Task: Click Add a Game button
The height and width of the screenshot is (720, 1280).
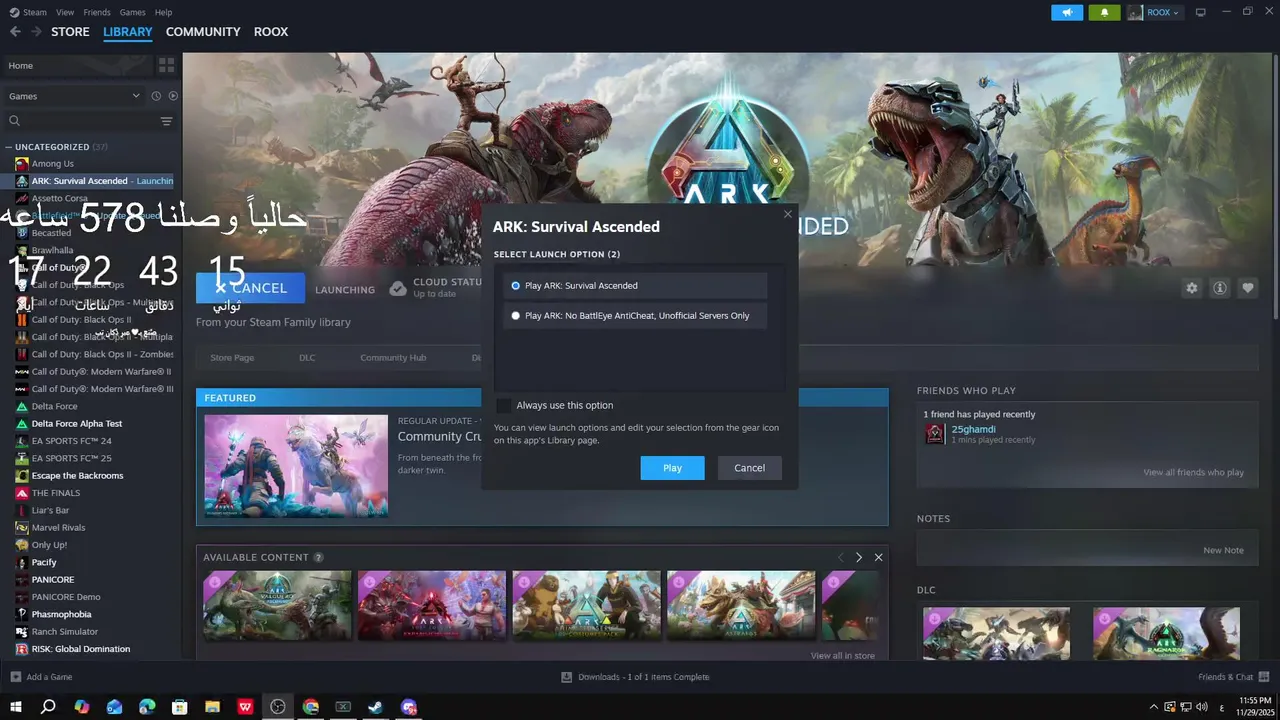Action: (x=41, y=677)
